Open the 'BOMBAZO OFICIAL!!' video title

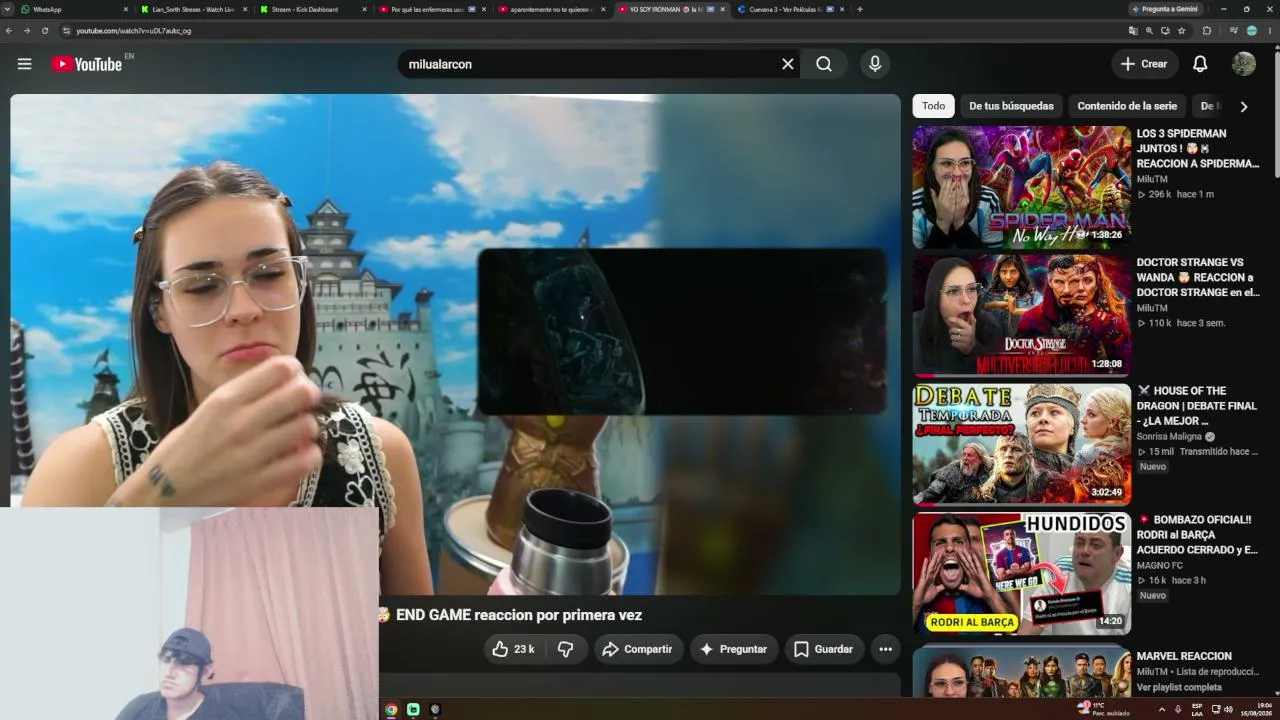[1197, 535]
